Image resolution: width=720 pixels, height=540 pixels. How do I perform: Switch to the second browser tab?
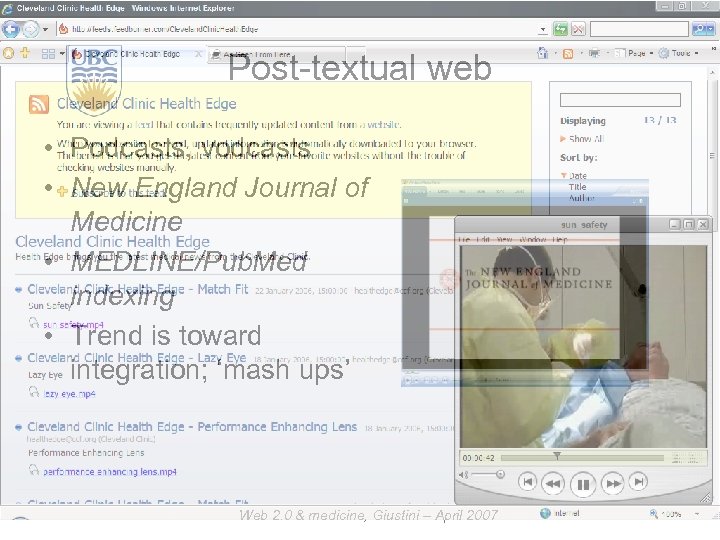point(276,54)
